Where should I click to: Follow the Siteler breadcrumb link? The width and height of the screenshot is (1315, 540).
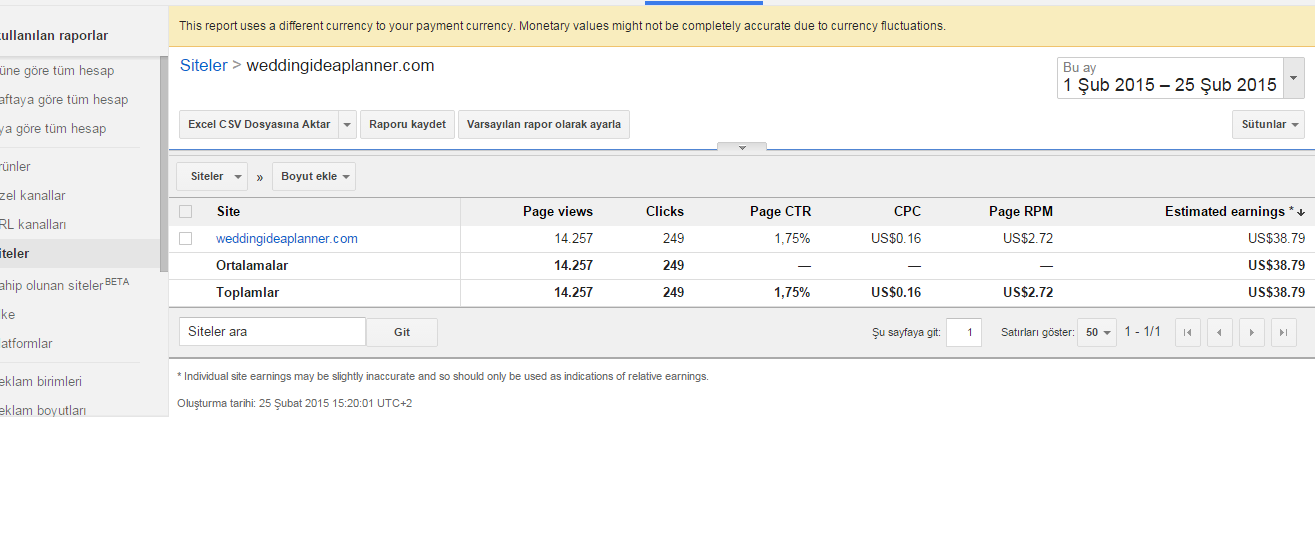pos(204,65)
